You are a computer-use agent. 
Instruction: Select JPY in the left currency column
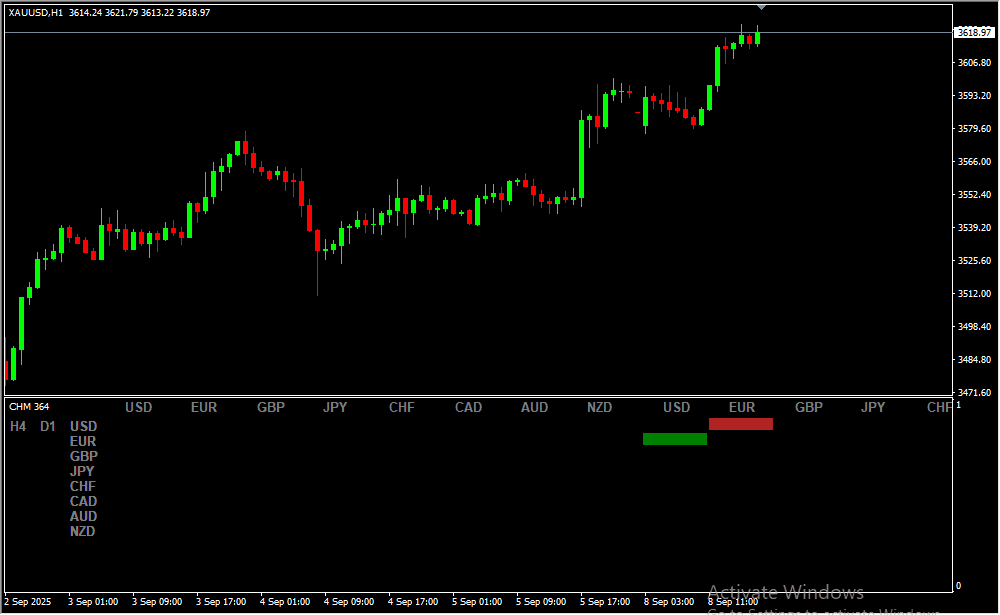point(82,471)
